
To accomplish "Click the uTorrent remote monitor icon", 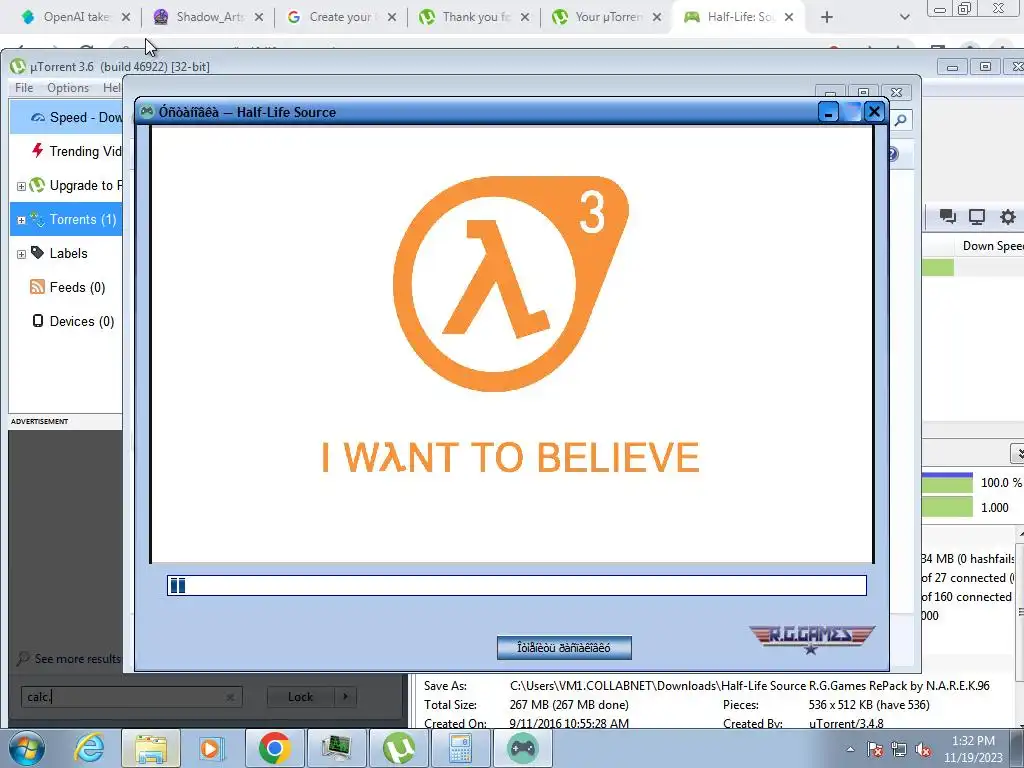I will pyautogui.click(x=977, y=217).
